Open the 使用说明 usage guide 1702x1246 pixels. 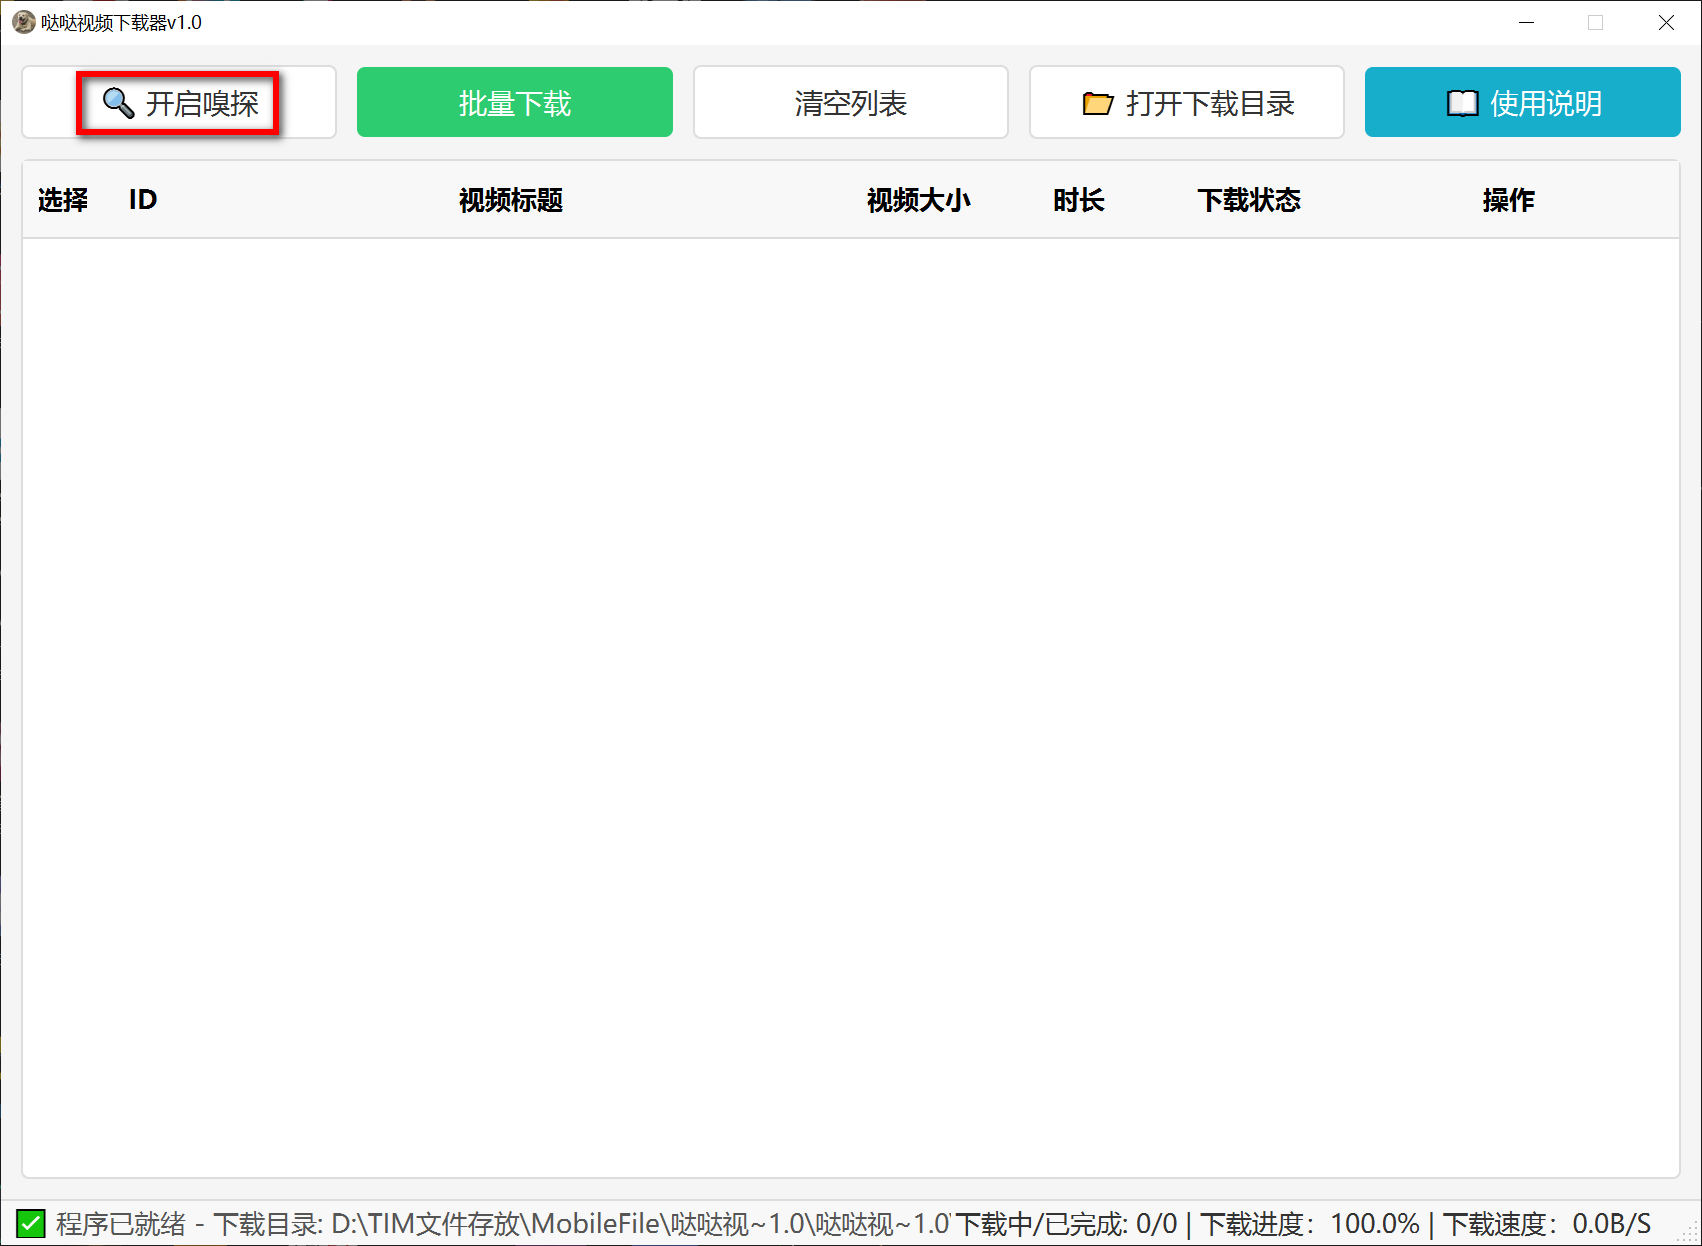coord(1523,102)
